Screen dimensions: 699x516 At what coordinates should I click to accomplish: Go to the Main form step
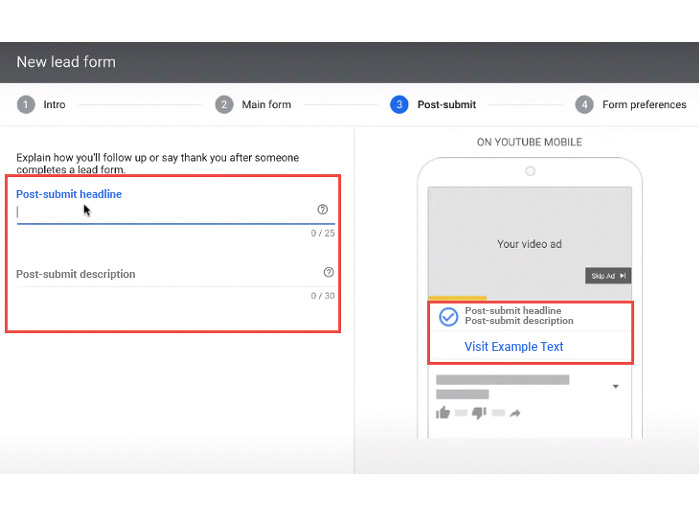(267, 104)
